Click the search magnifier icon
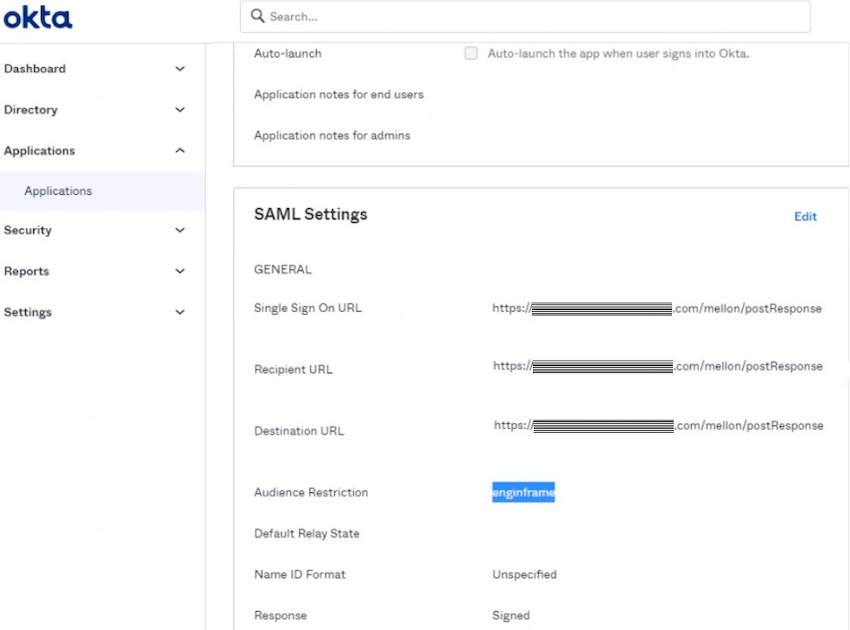The height and width of the screenshot is (630, 850). coord(254,16)
